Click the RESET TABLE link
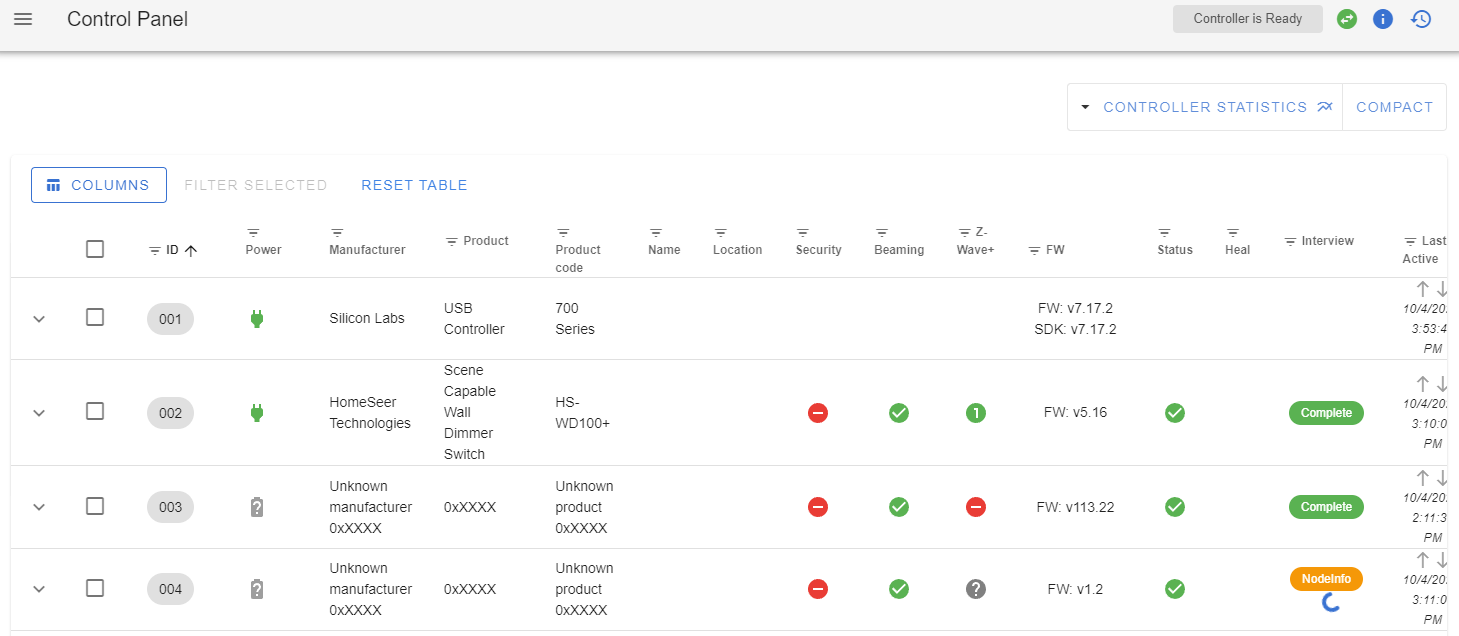 coord(414,185)
